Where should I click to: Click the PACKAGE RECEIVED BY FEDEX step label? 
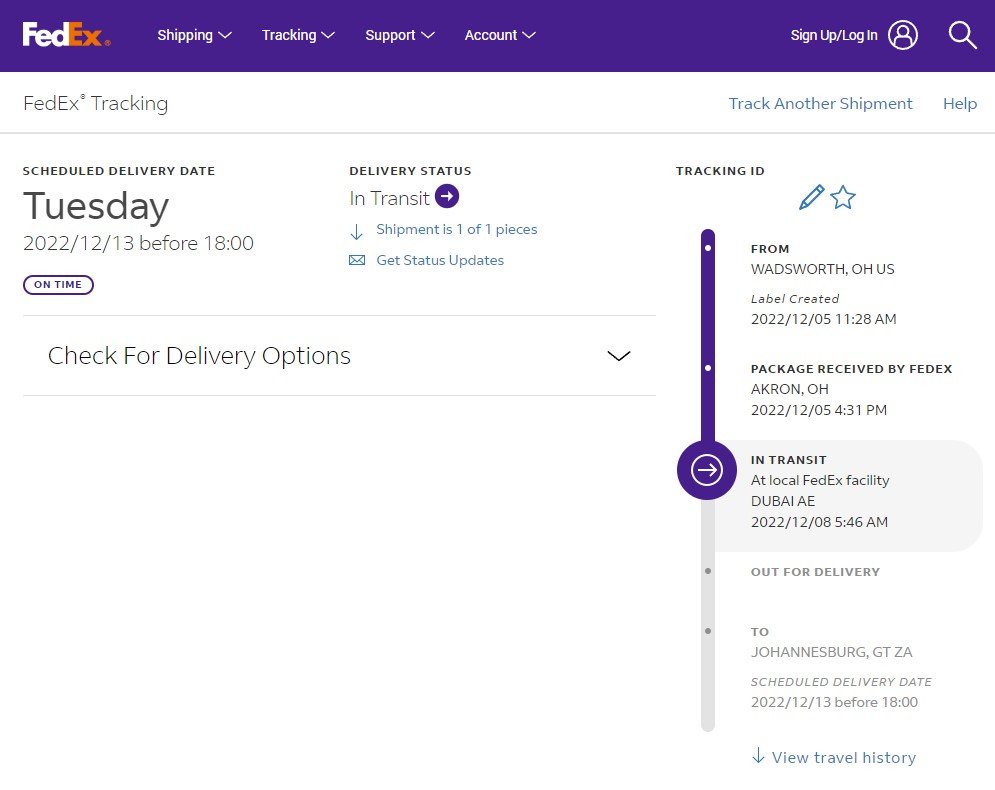tap(852, 369)
